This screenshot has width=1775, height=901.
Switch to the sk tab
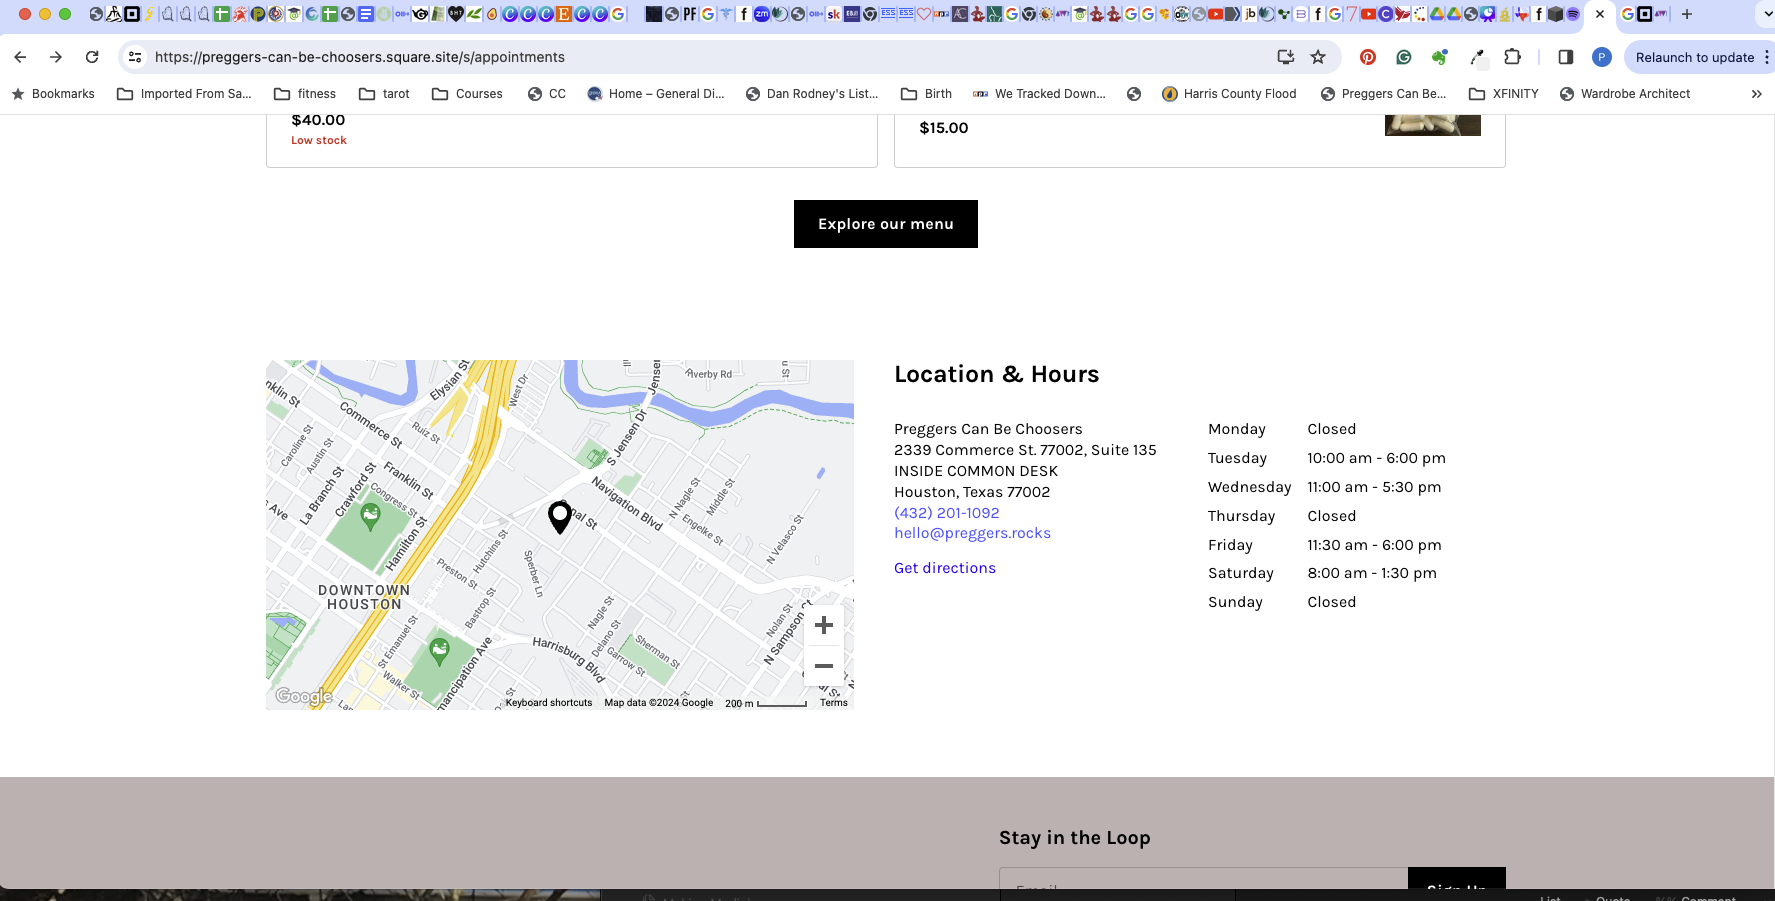833,14
